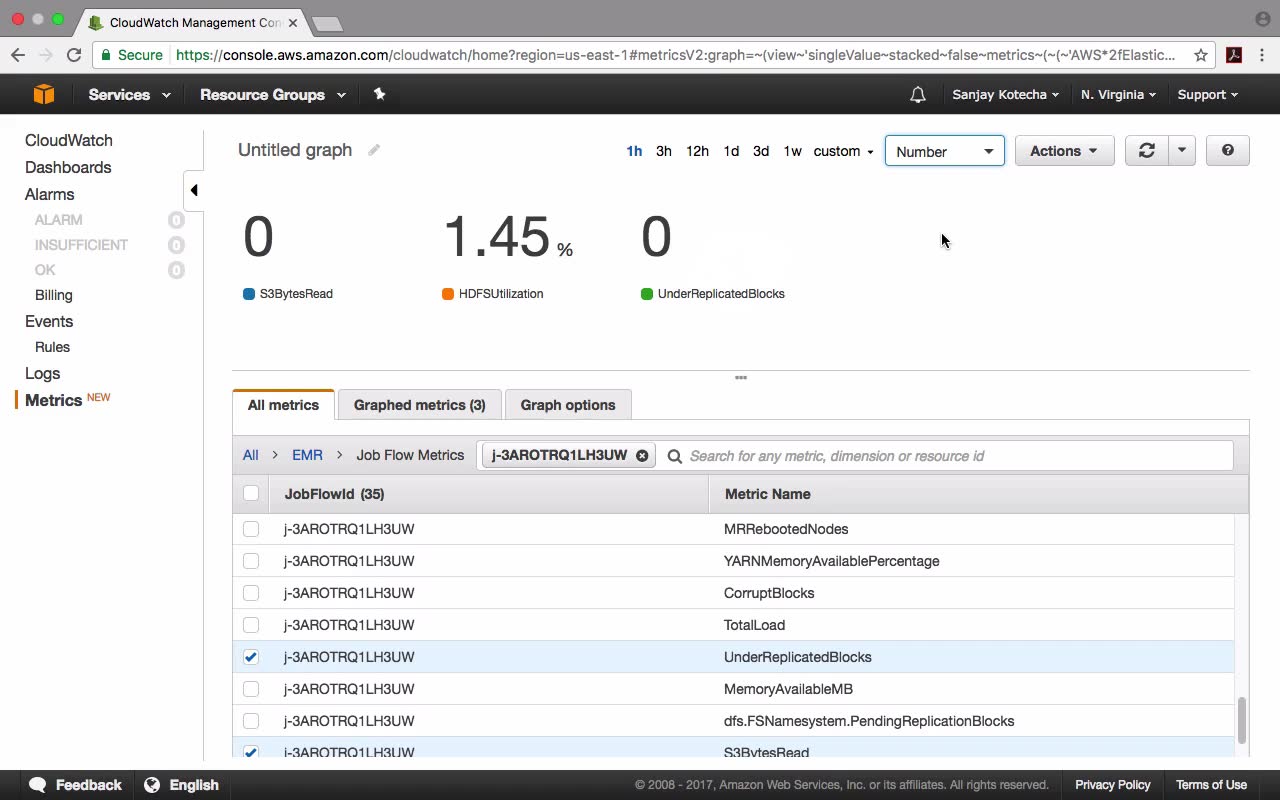Collapse the left sidebar with arrow
This screenshot has height=800, width=1280.
[x=193, y=190]
